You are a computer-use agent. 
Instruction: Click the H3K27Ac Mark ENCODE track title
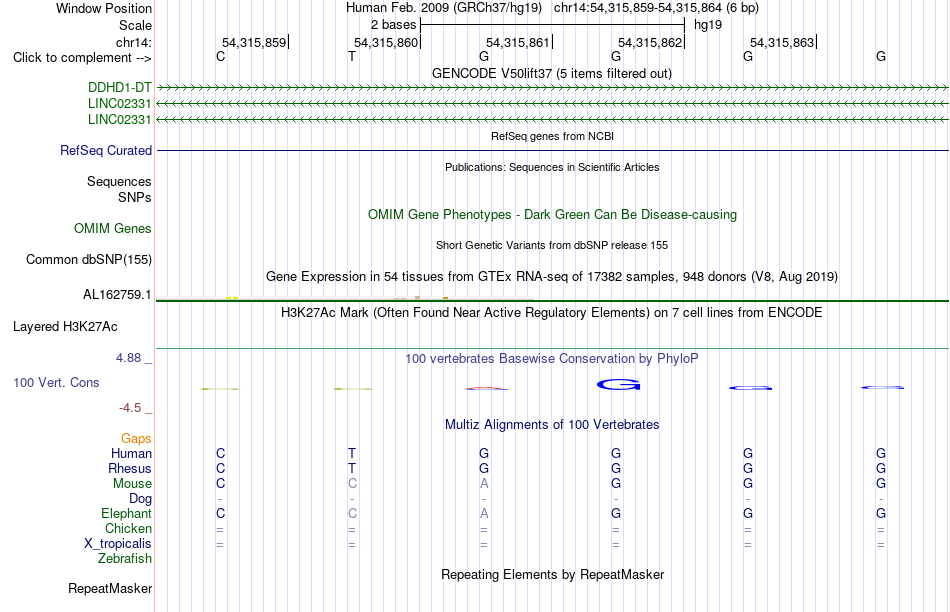[x=552, y=313]
